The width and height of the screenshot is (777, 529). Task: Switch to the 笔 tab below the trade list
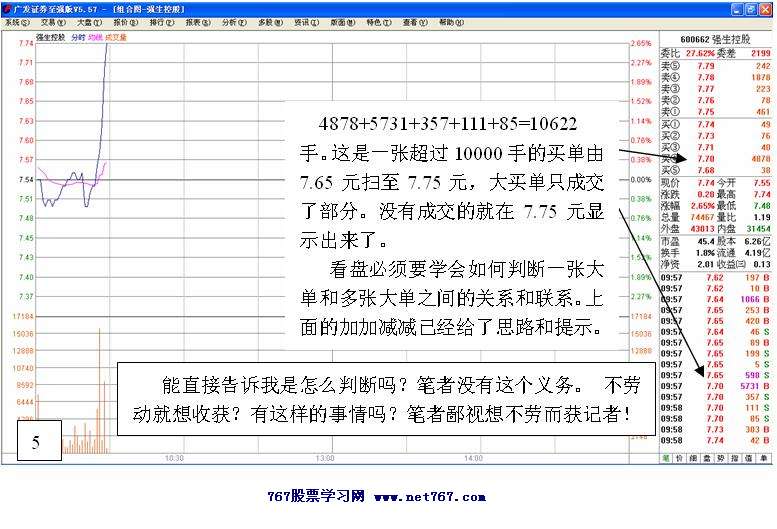667,457
